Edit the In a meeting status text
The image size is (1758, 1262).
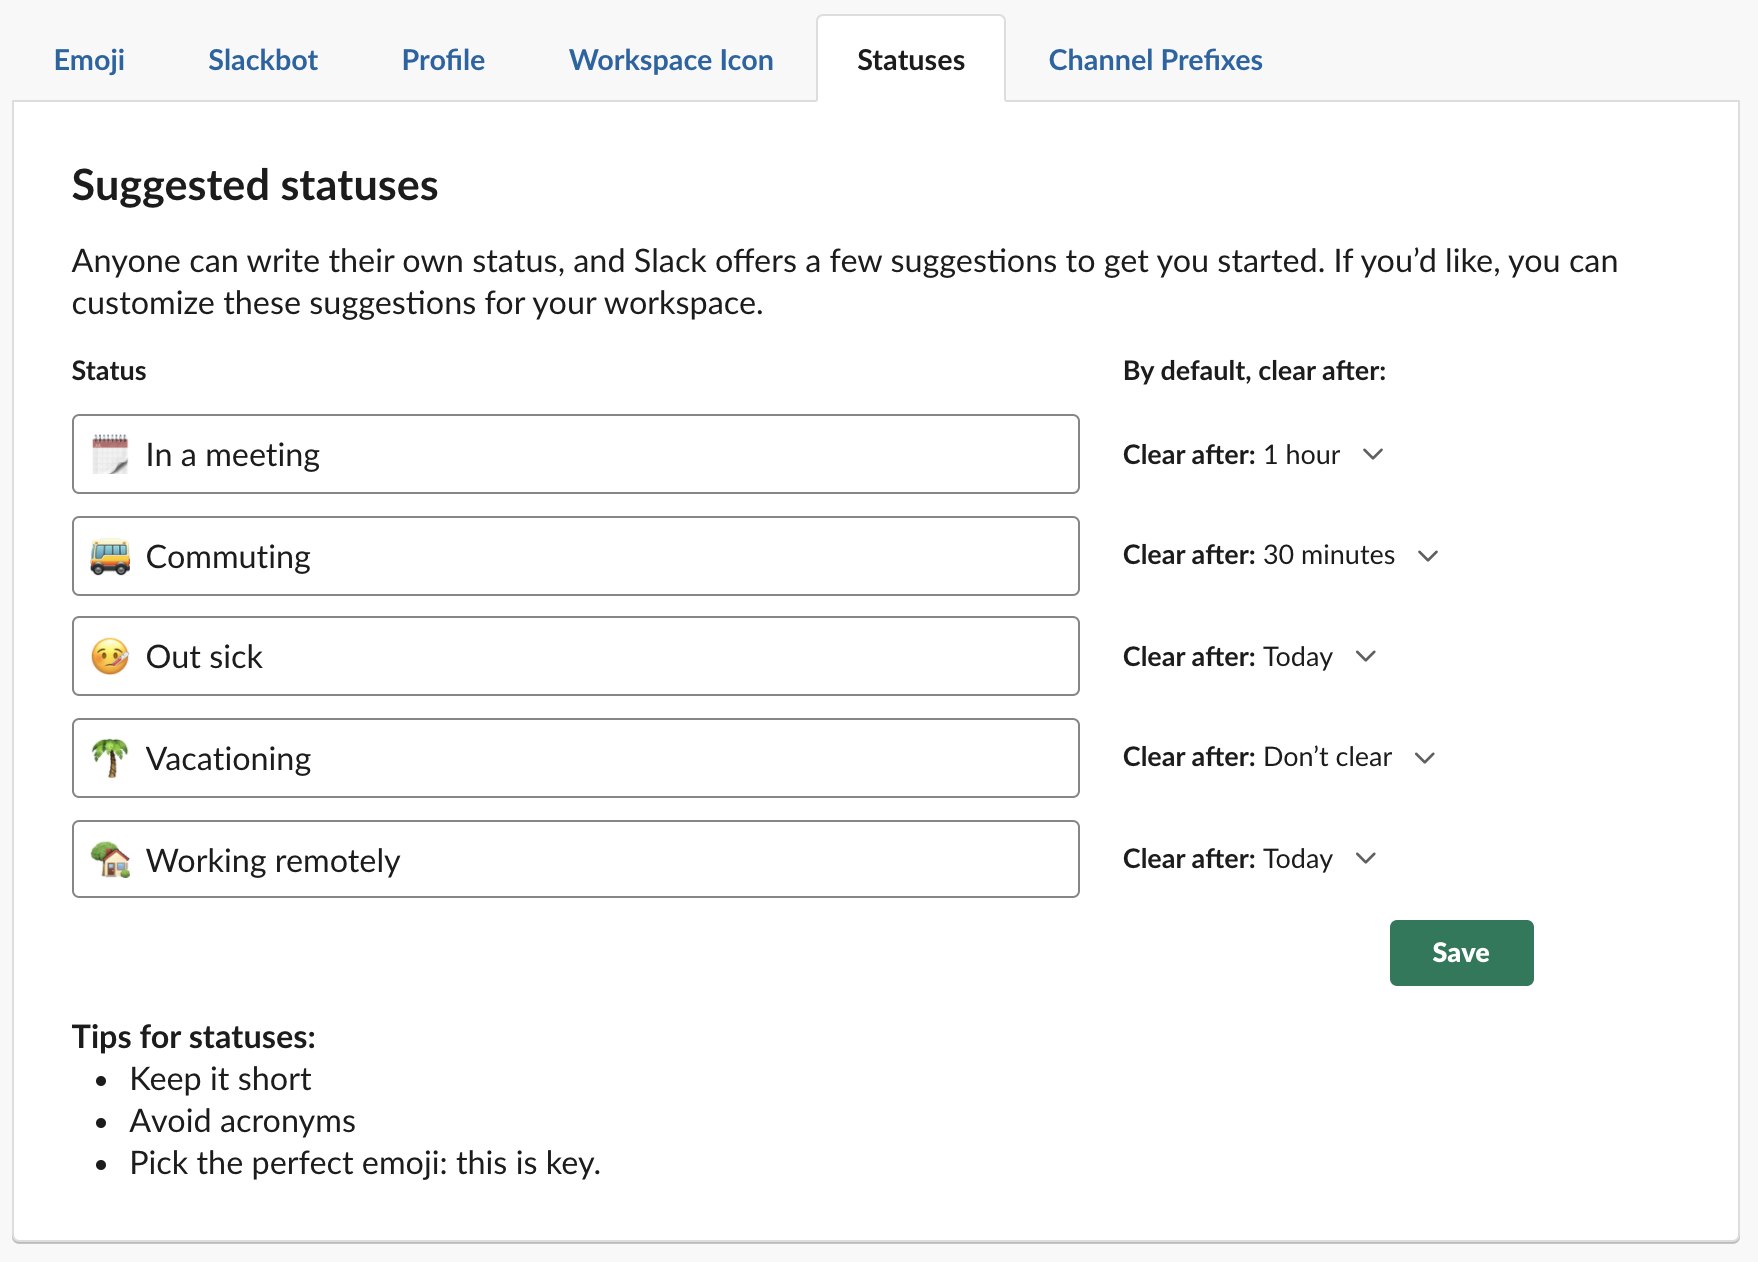click(600, 455)
